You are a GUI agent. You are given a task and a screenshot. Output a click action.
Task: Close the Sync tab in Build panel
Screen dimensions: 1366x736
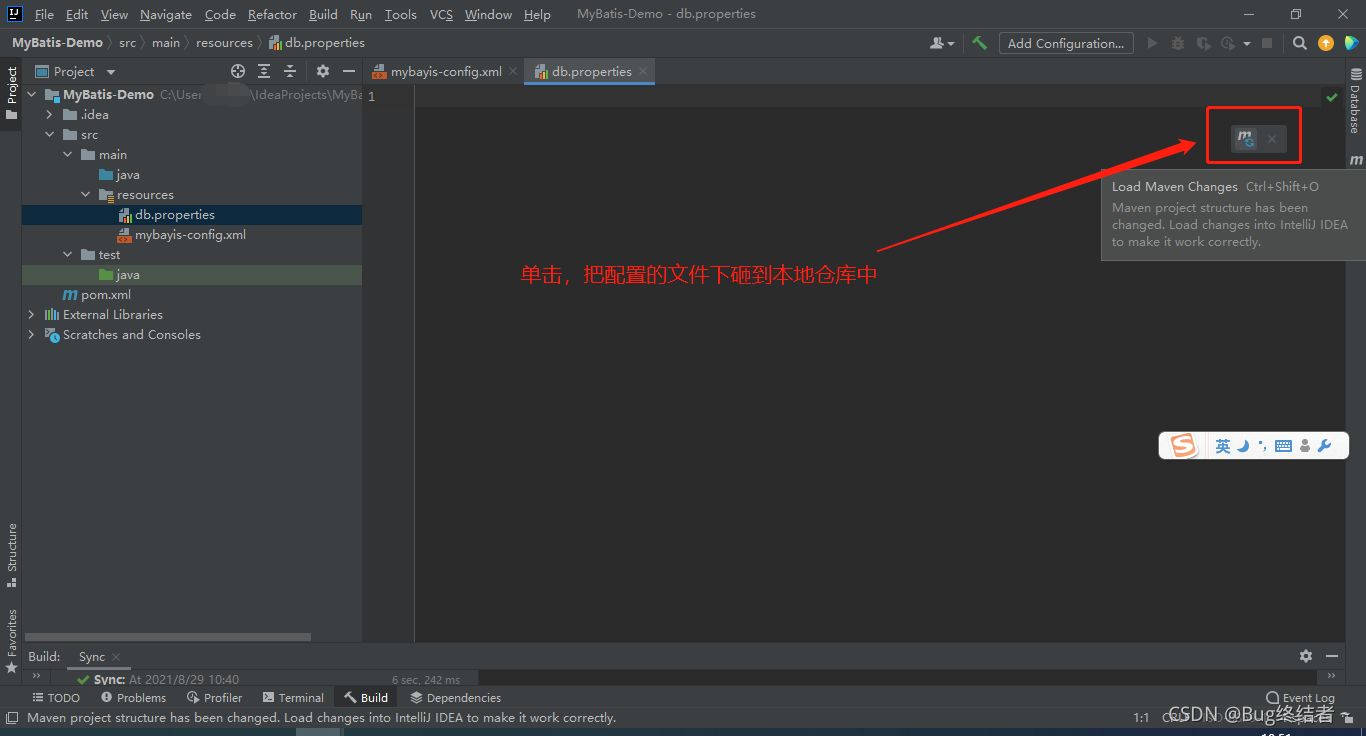click(x=116, y=657)
